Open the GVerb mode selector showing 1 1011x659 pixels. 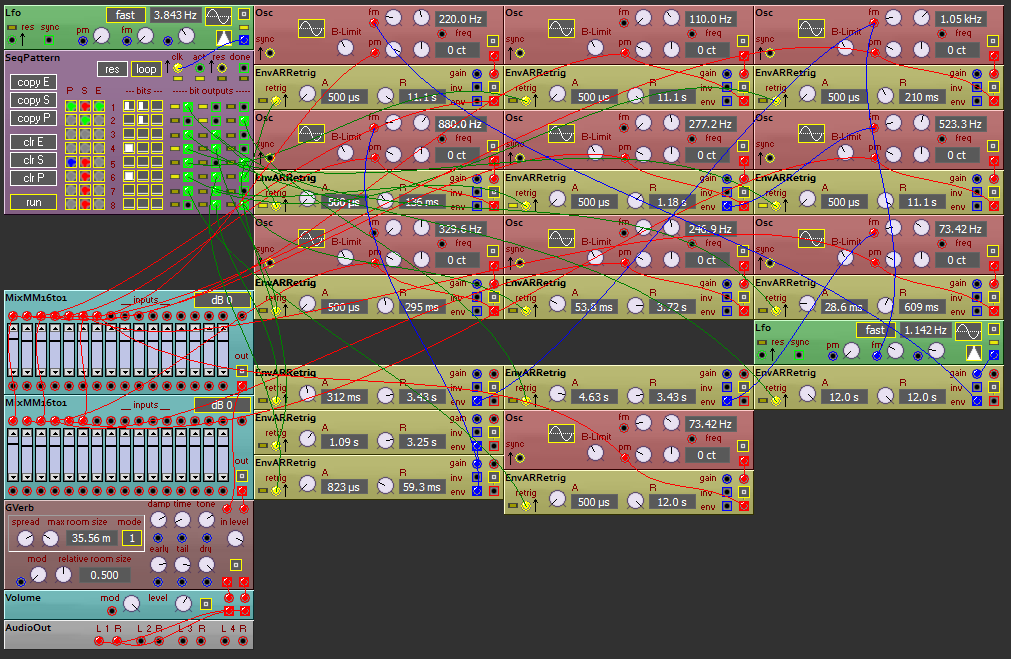[132, 538]
